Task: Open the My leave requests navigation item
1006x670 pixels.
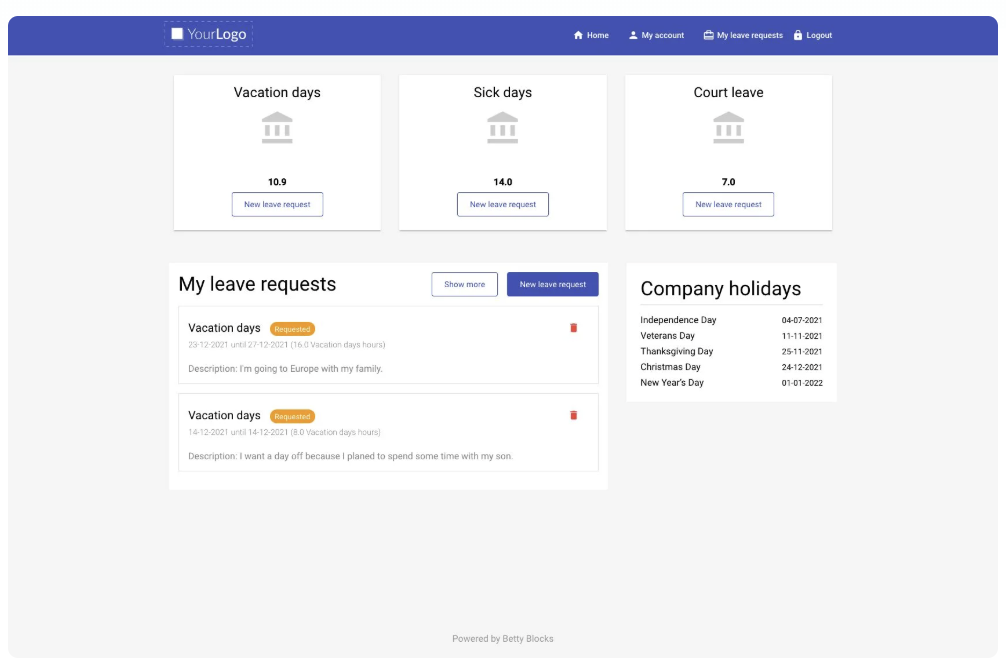Action: pyautogui.click(x=742, y=33)
